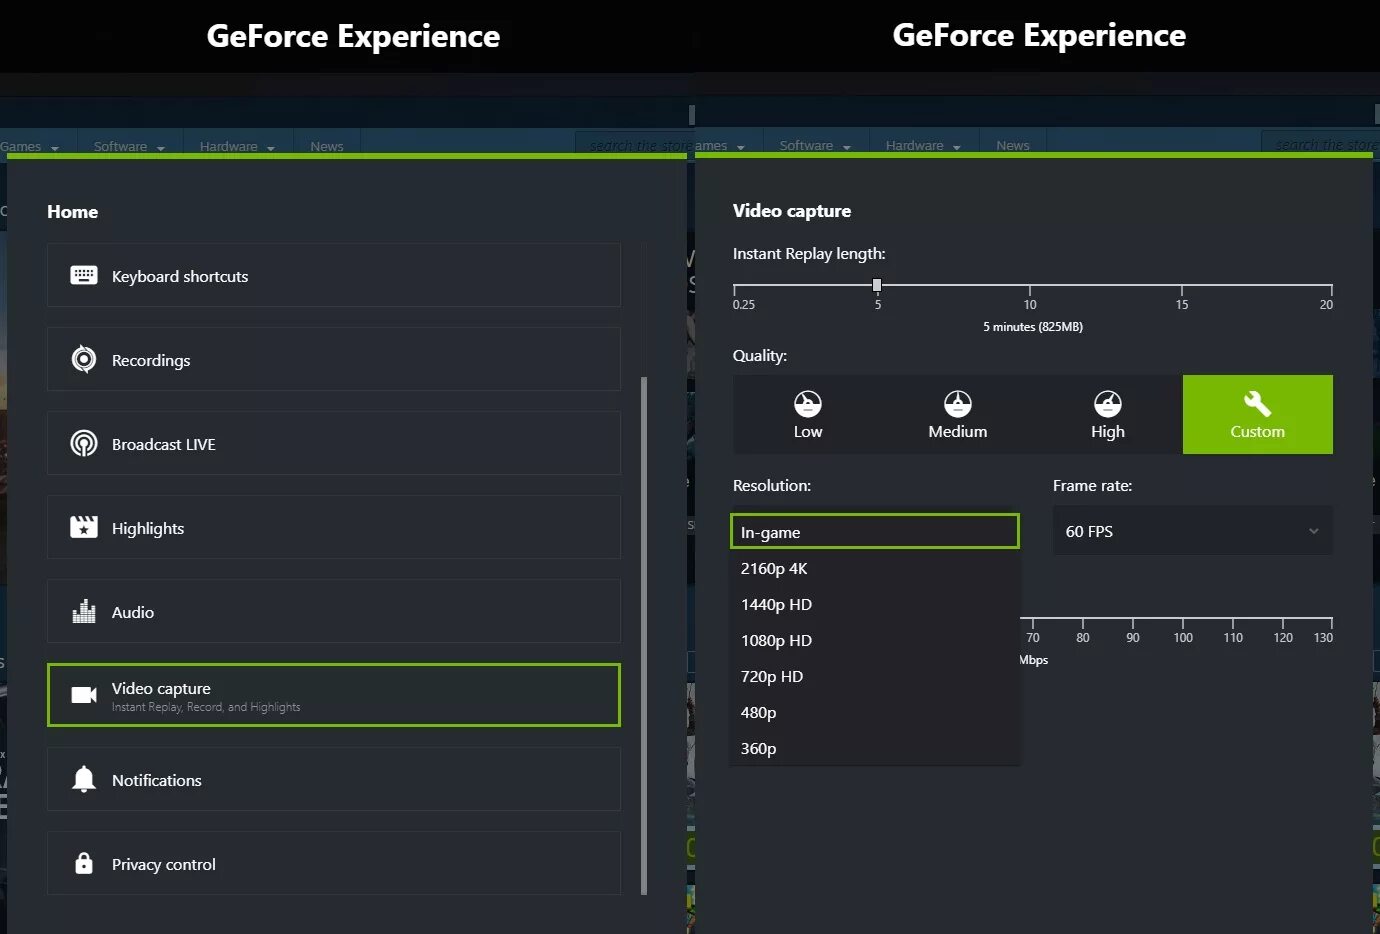
Task: Choose 360p resolution option
Action: [875, 748]
